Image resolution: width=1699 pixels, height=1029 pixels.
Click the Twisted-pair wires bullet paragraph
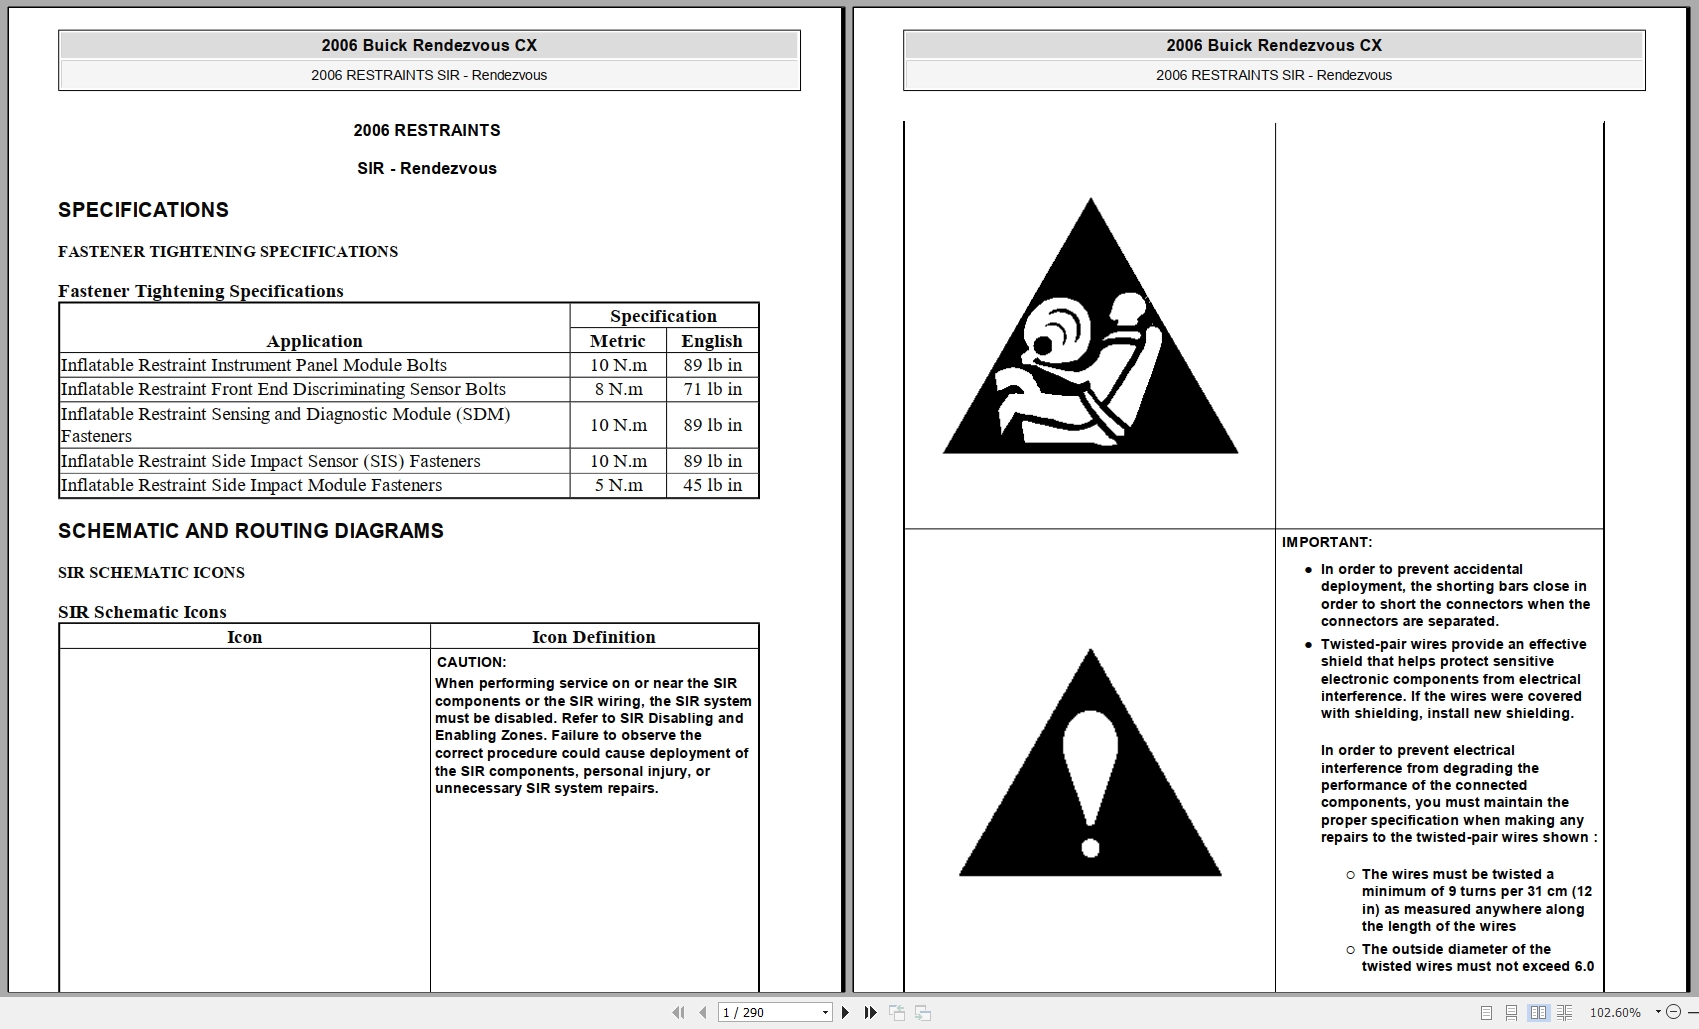point(1453,679)
